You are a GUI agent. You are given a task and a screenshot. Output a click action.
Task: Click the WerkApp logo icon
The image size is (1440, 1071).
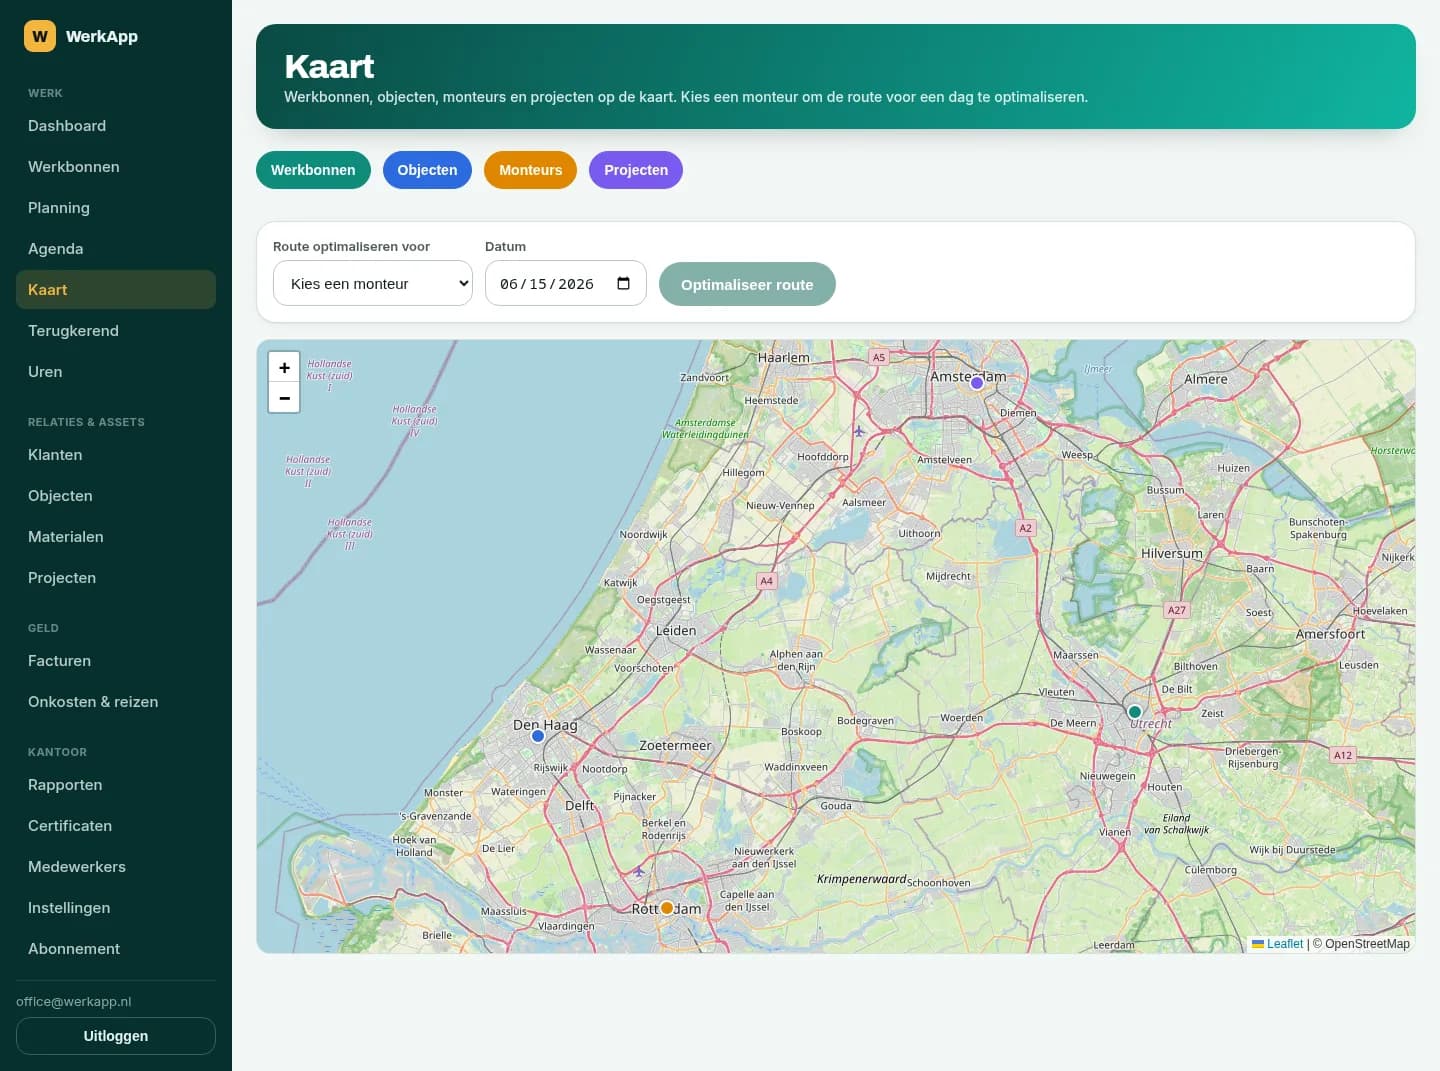(40, 36)
